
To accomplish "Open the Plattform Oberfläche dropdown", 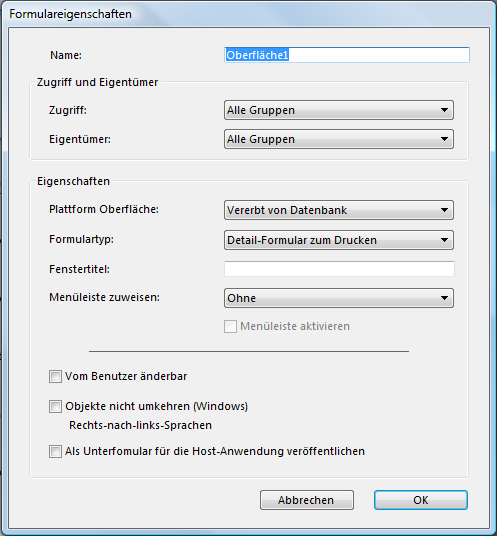I will click(339, 210).
